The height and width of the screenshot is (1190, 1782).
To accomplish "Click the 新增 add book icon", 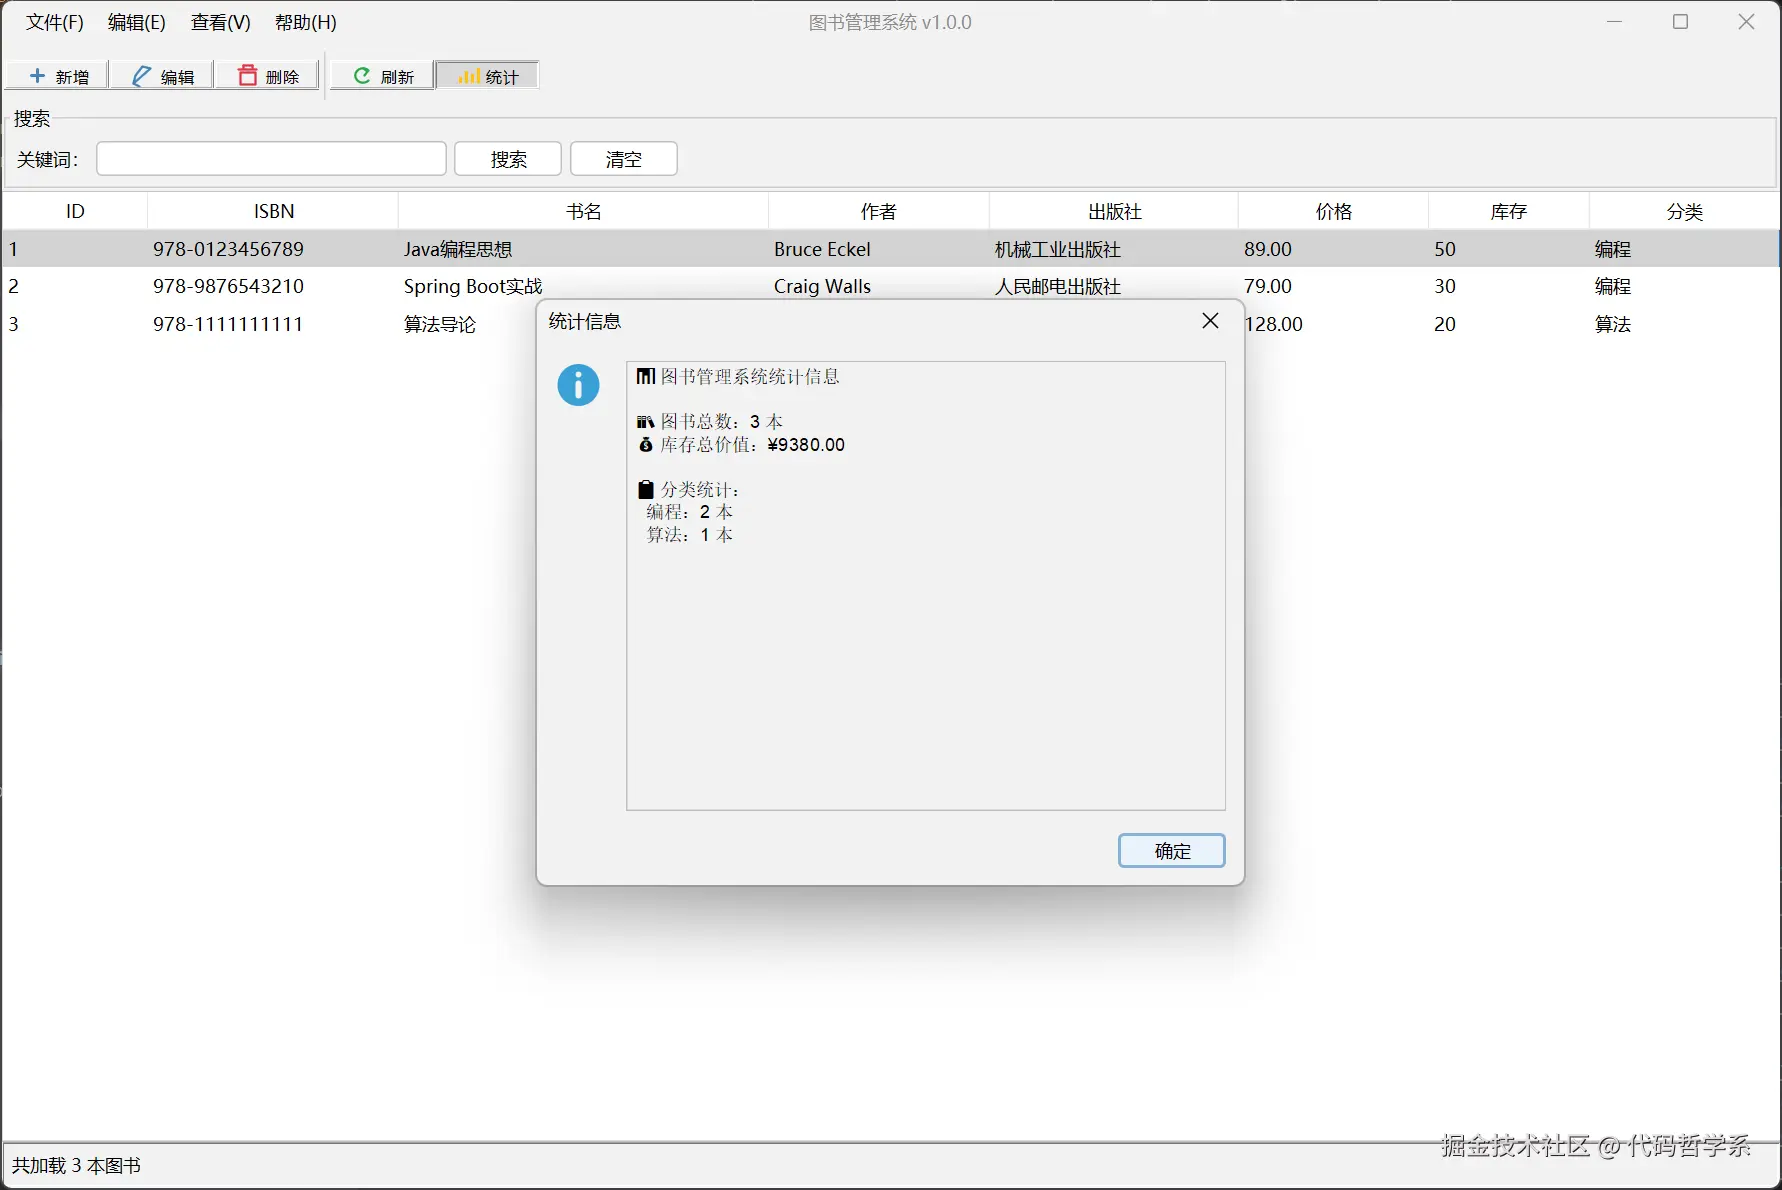I will (37, 75).
